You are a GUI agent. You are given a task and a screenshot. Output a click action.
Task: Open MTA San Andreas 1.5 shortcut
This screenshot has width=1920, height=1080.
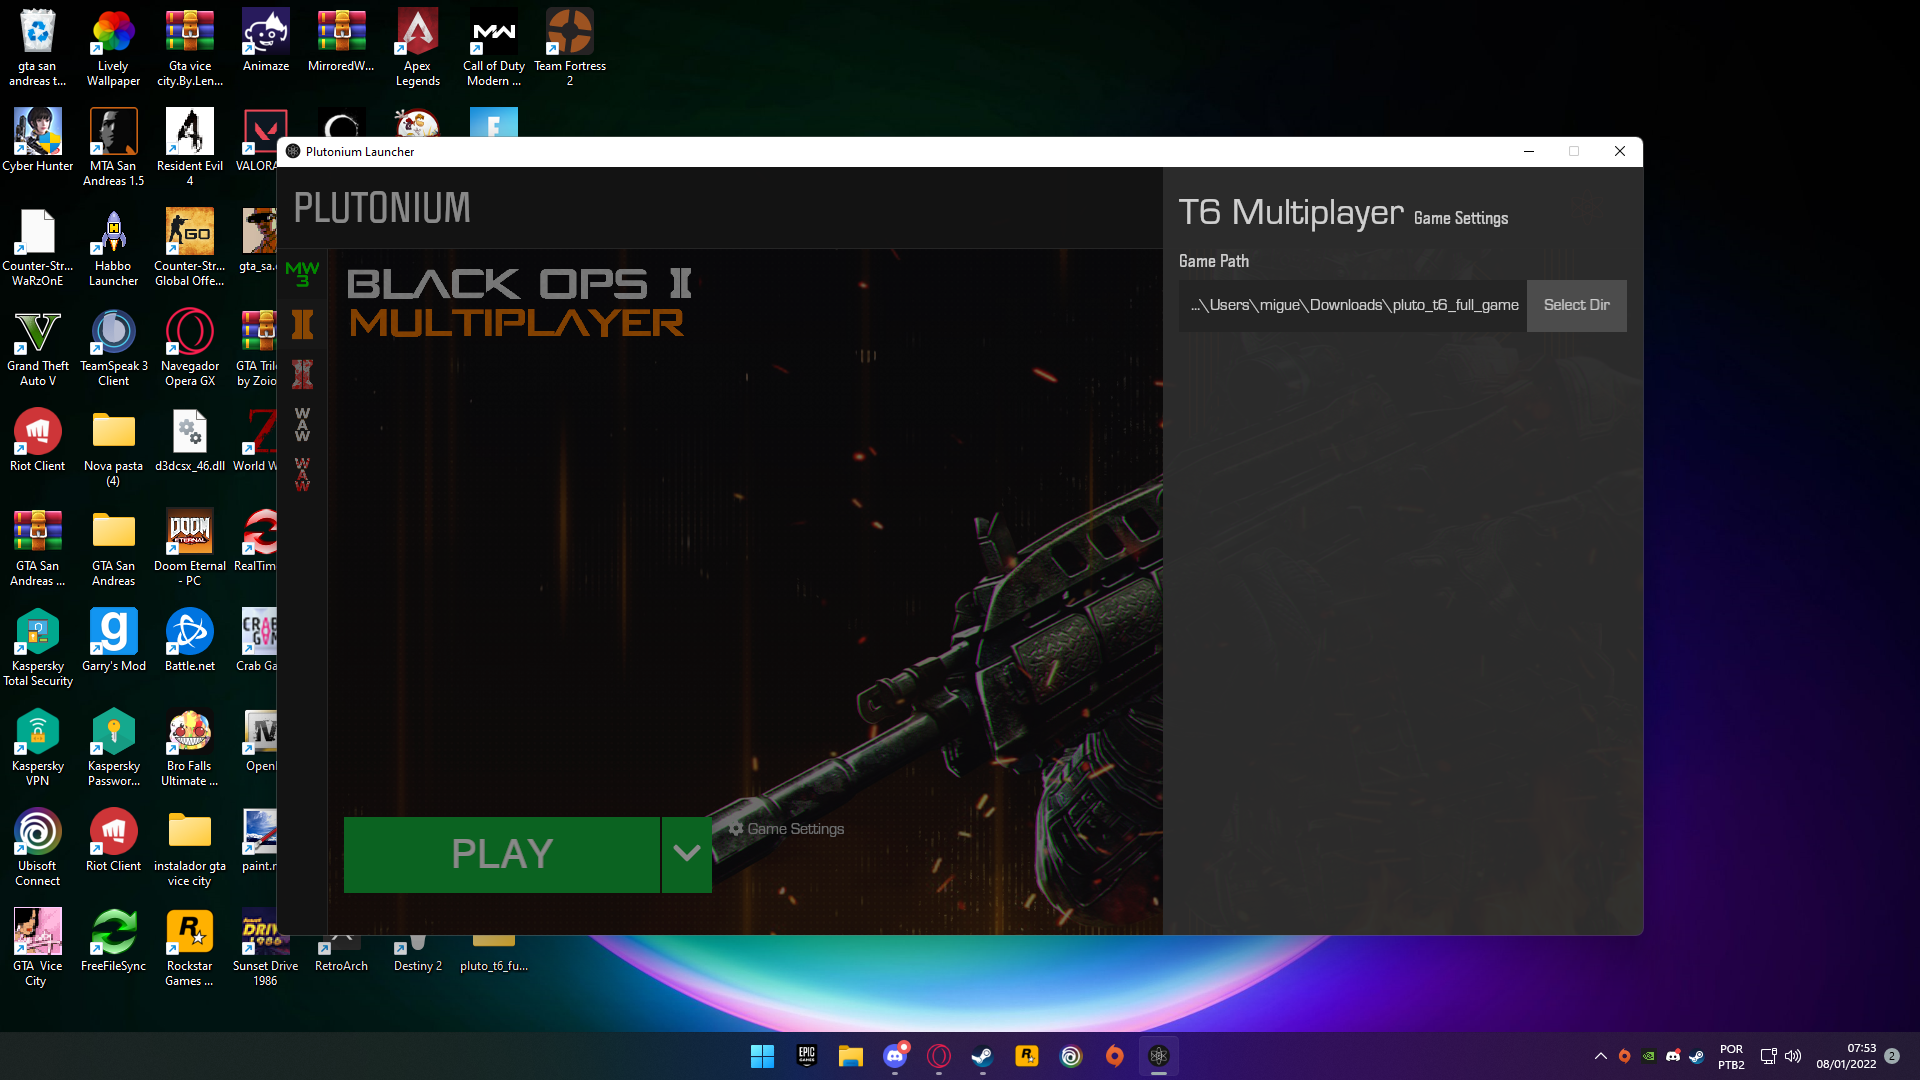113,147
